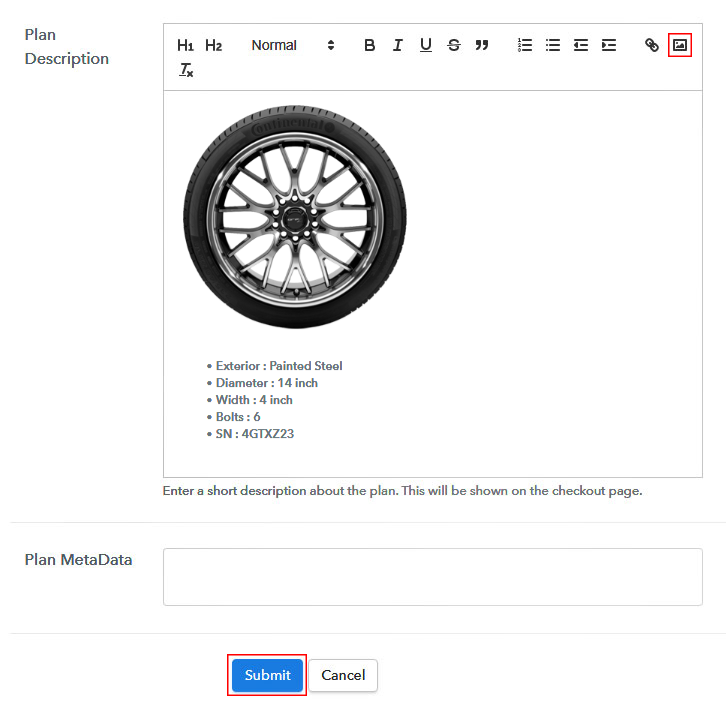This screenshot has width=726, height=716.
Task: Select the tire image in editor
Action: click(295, 217)
